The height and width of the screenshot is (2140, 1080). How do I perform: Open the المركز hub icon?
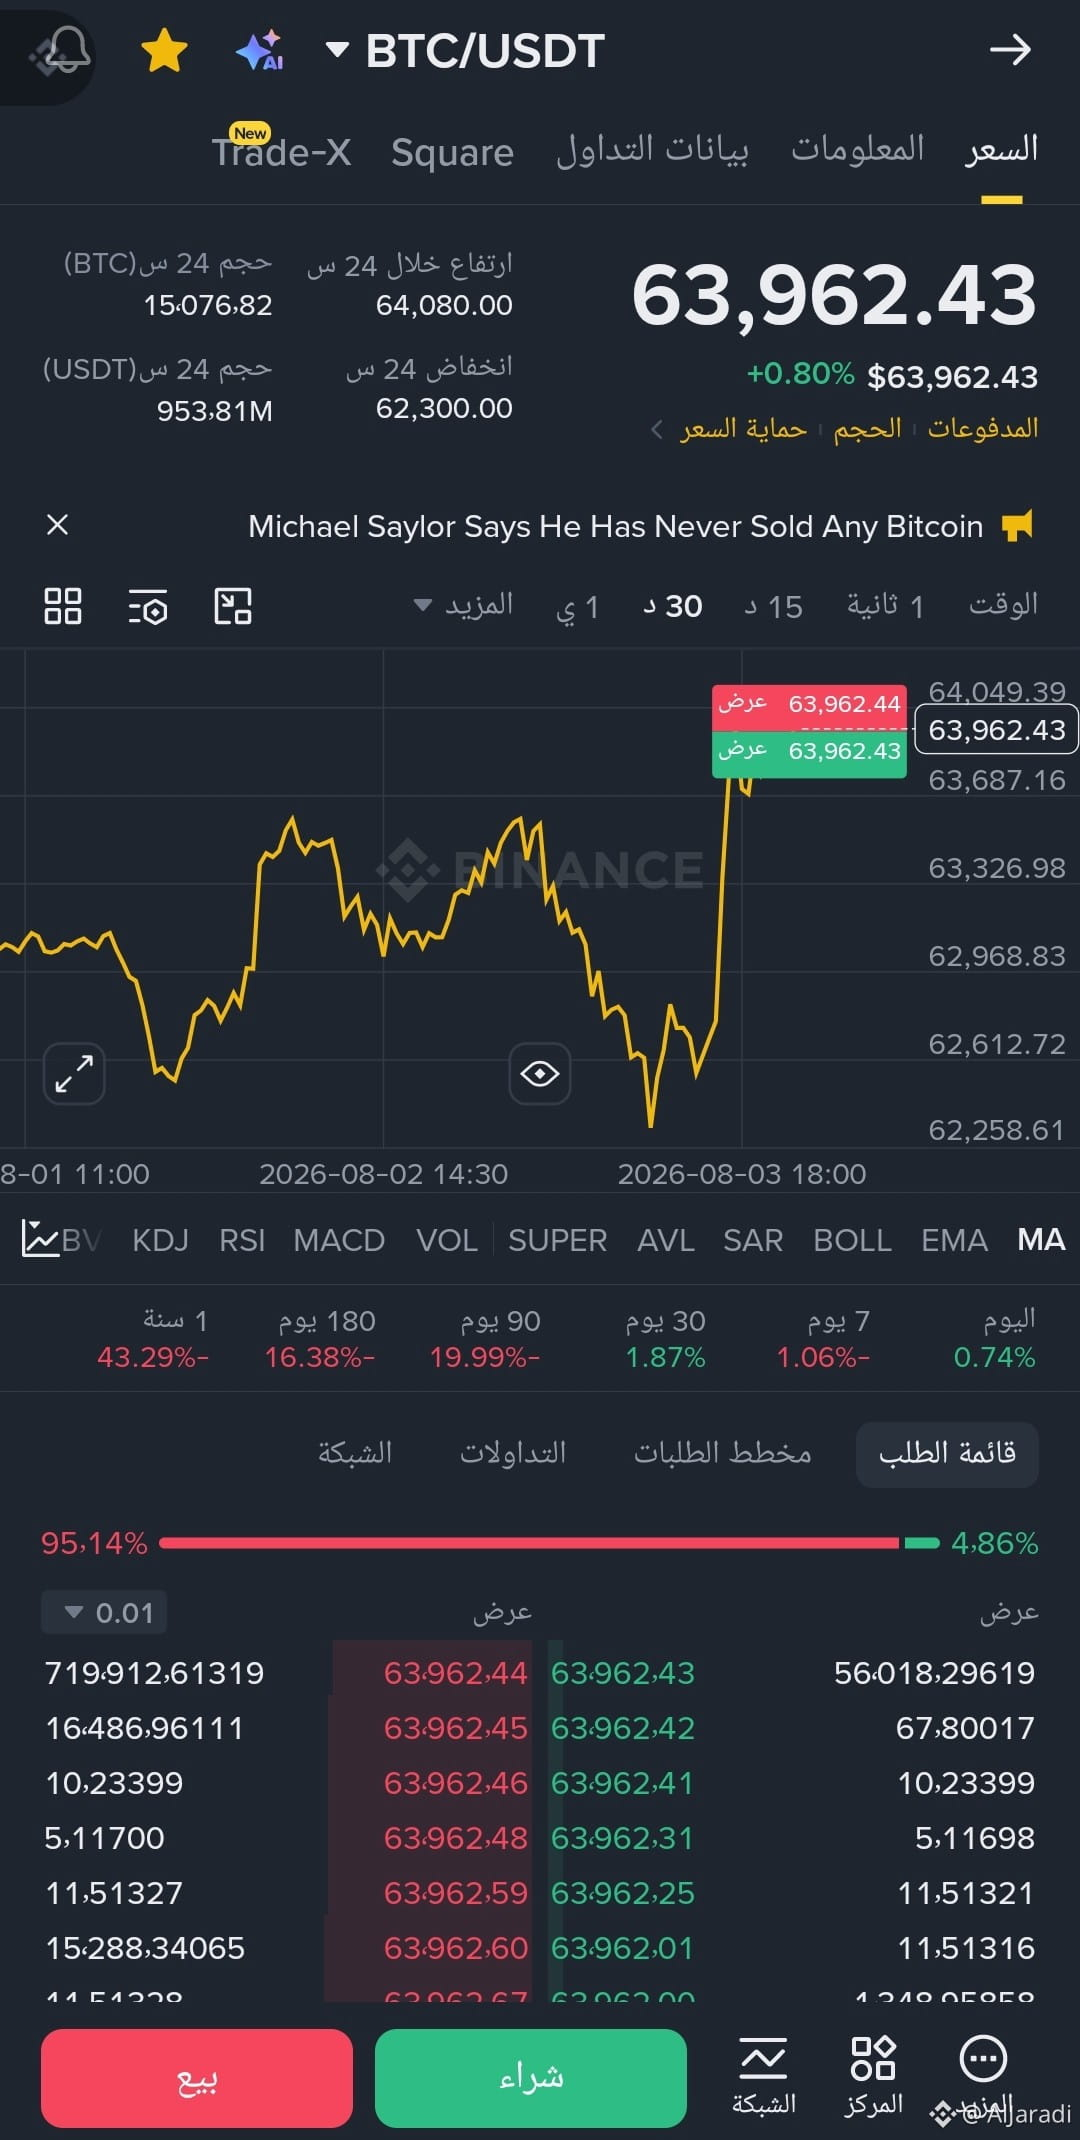click(873, 2075)
